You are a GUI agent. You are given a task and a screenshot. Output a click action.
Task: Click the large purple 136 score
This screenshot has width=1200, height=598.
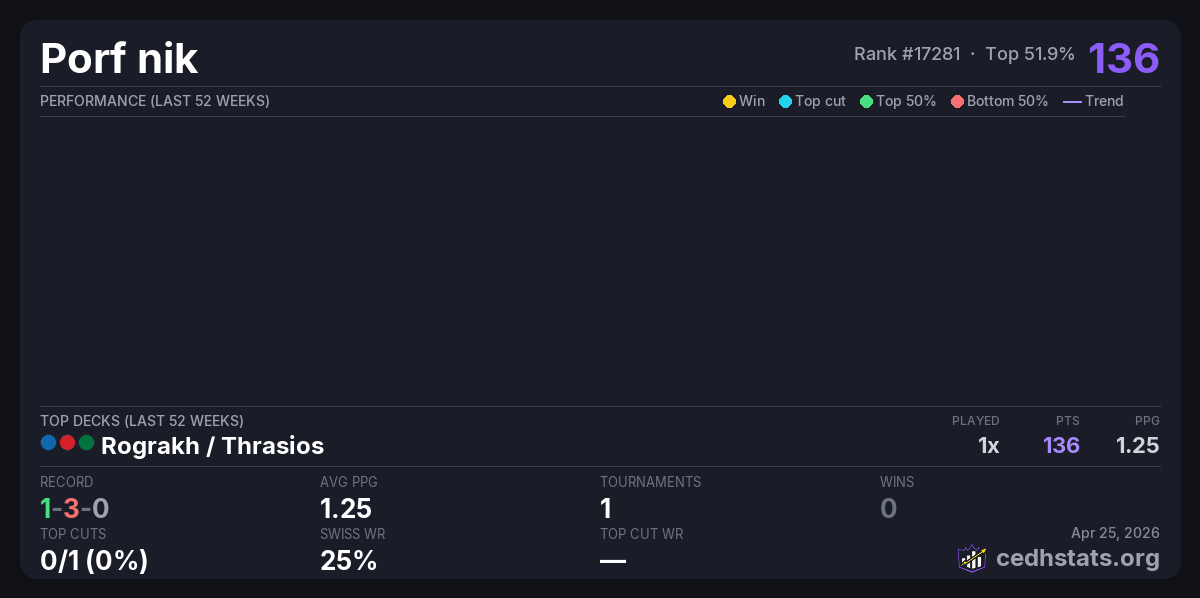click(1123, 58)
